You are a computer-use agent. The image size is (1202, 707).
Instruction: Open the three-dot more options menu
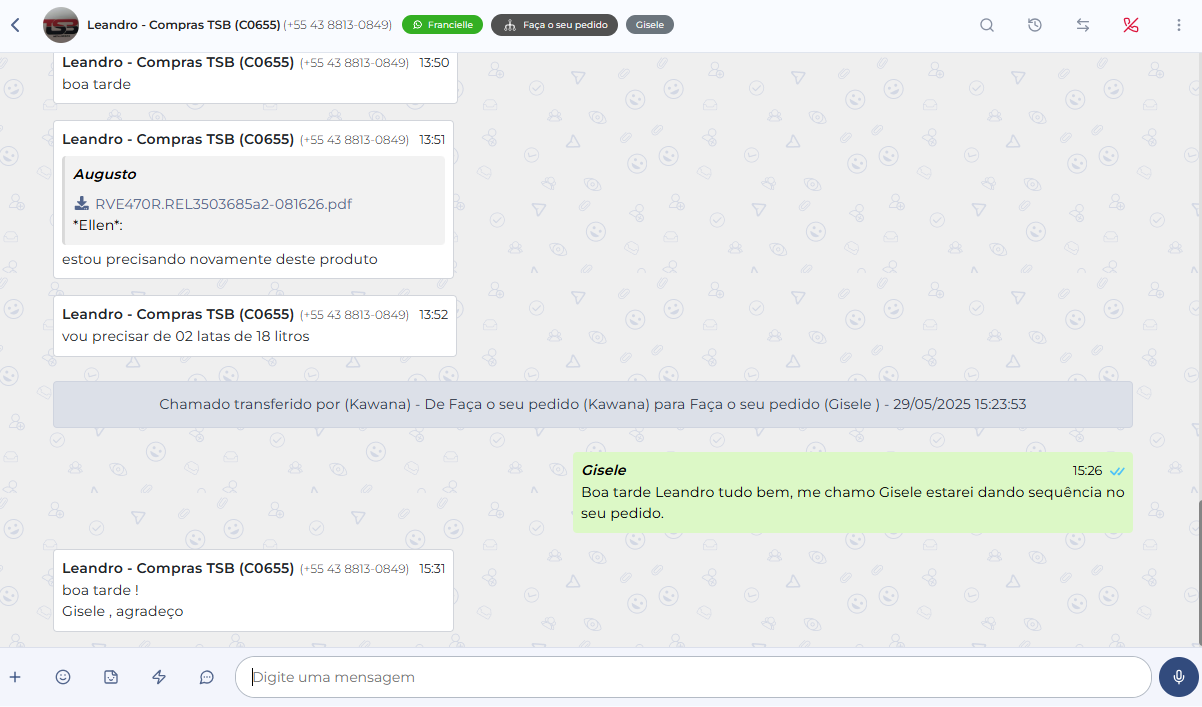(1179, 25)
